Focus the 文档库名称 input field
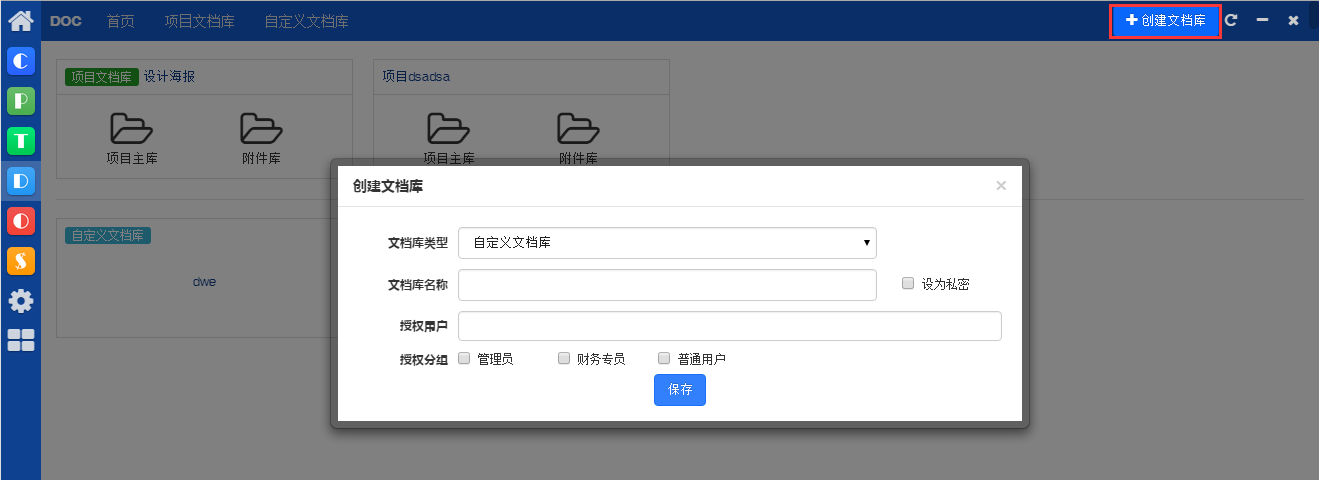Viewport: 1319px width, 480px height. (x=667, y=284)
